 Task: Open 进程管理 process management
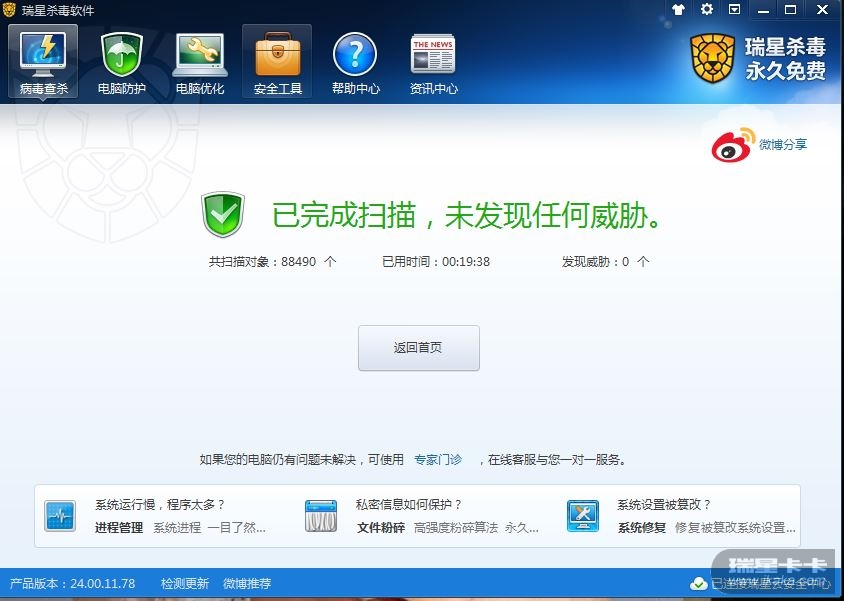pos(119,528)
